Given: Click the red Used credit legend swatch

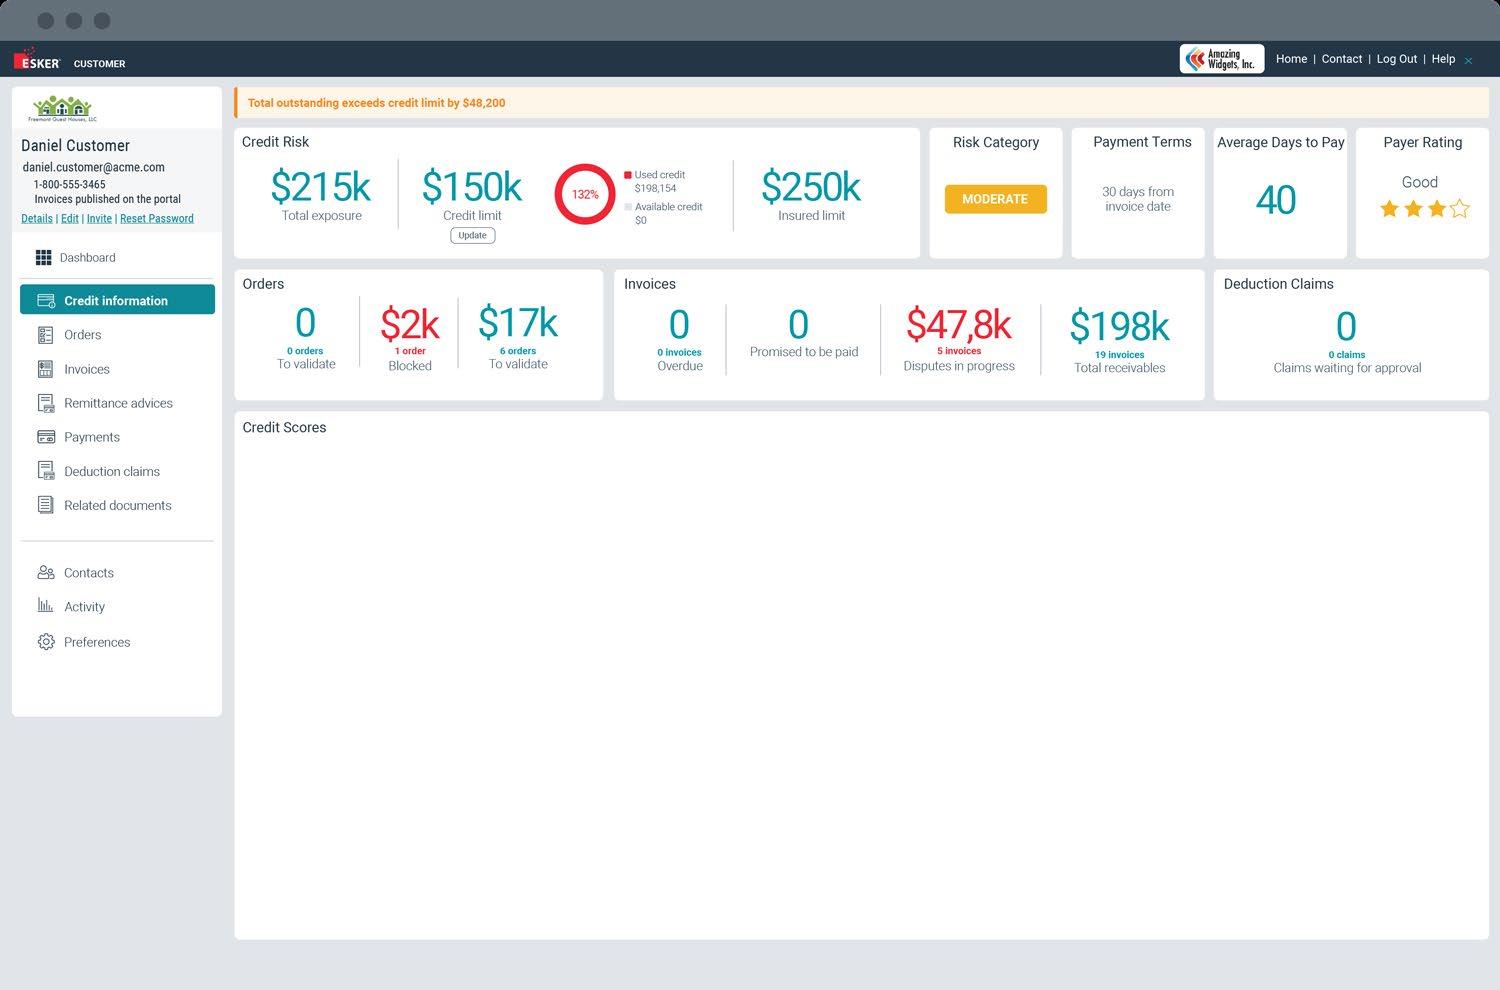Looking at the screenshot, I should (628, 175).
